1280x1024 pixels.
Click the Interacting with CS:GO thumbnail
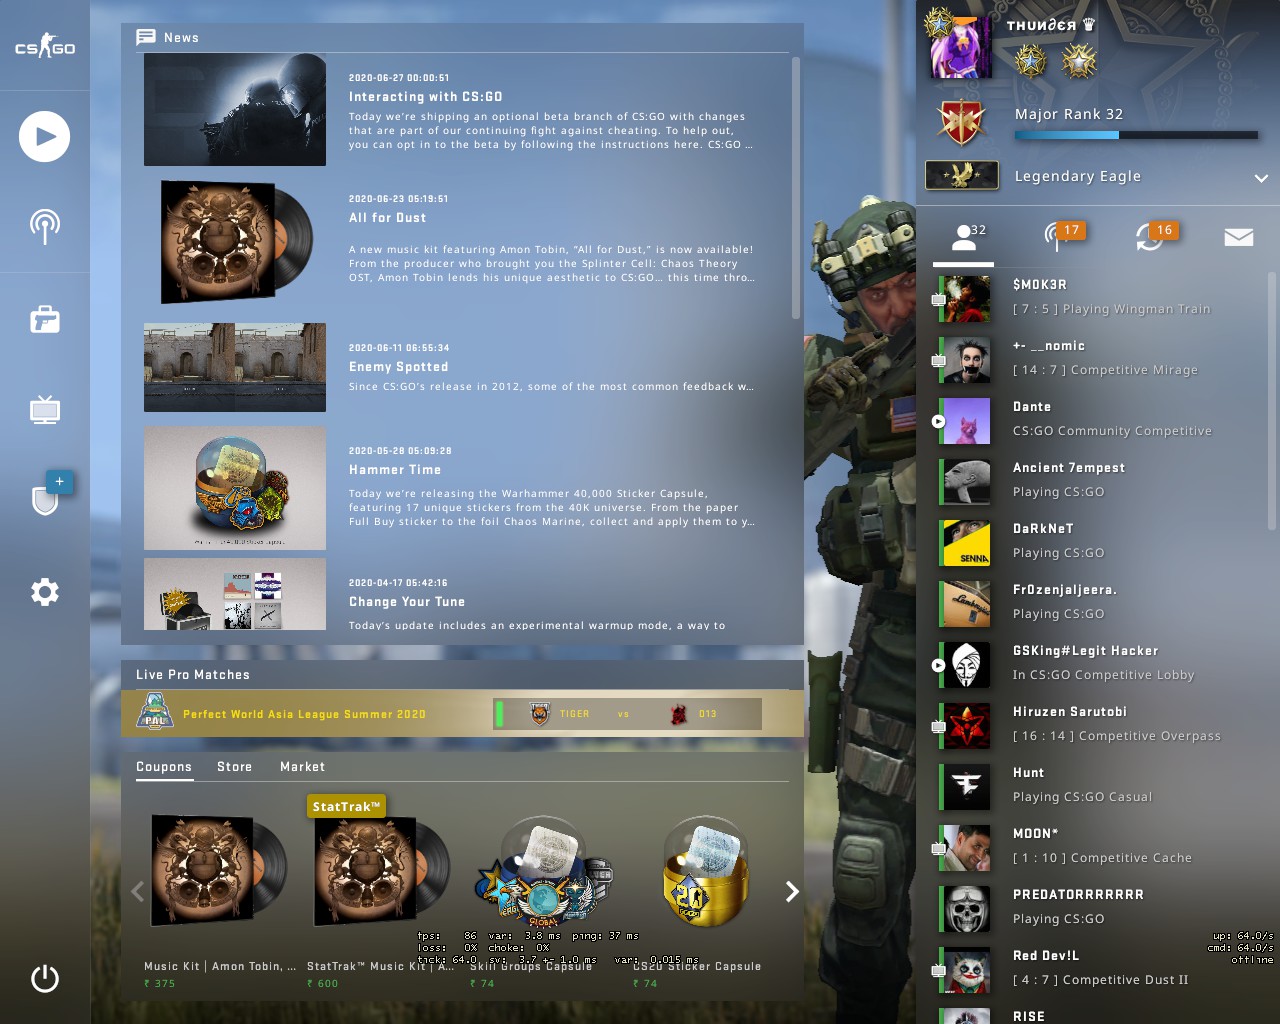[235, 110]
